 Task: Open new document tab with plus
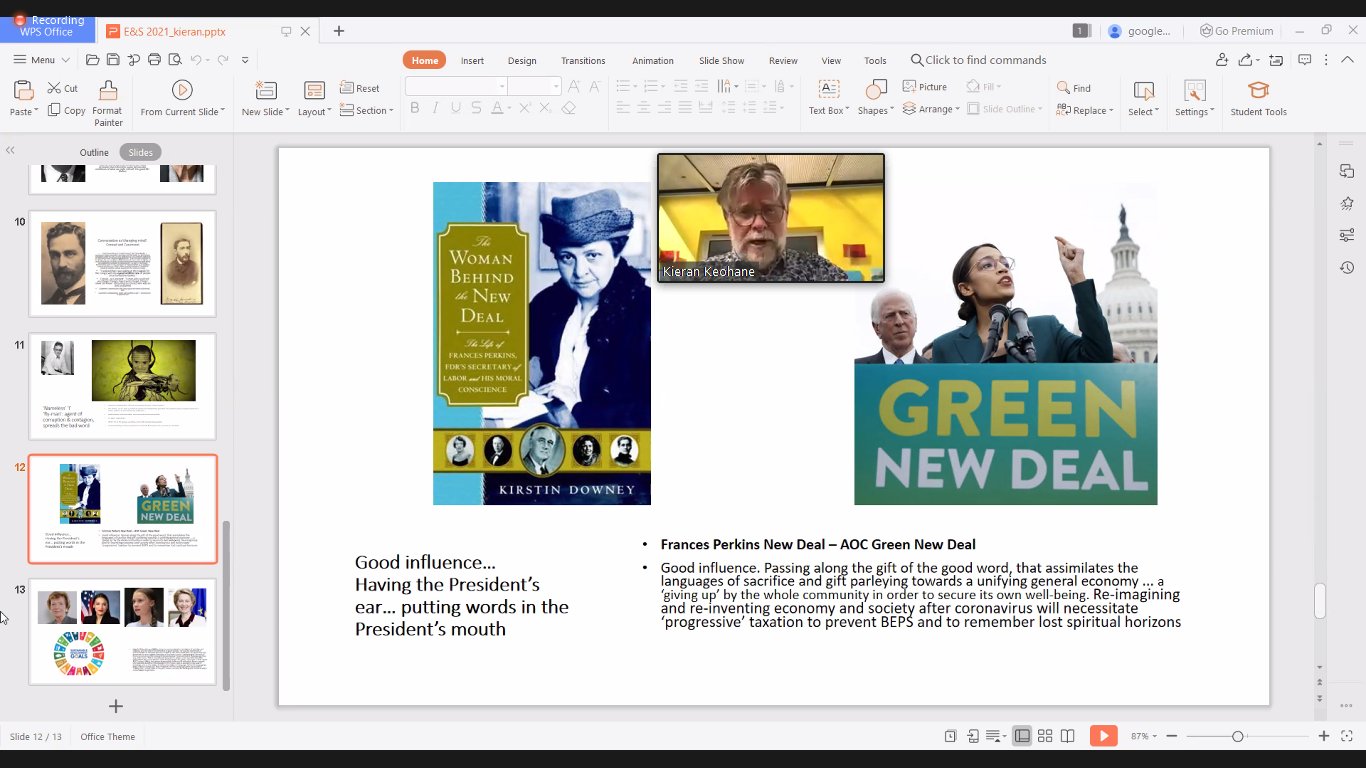pyautogui.click(x=339, y=31)
